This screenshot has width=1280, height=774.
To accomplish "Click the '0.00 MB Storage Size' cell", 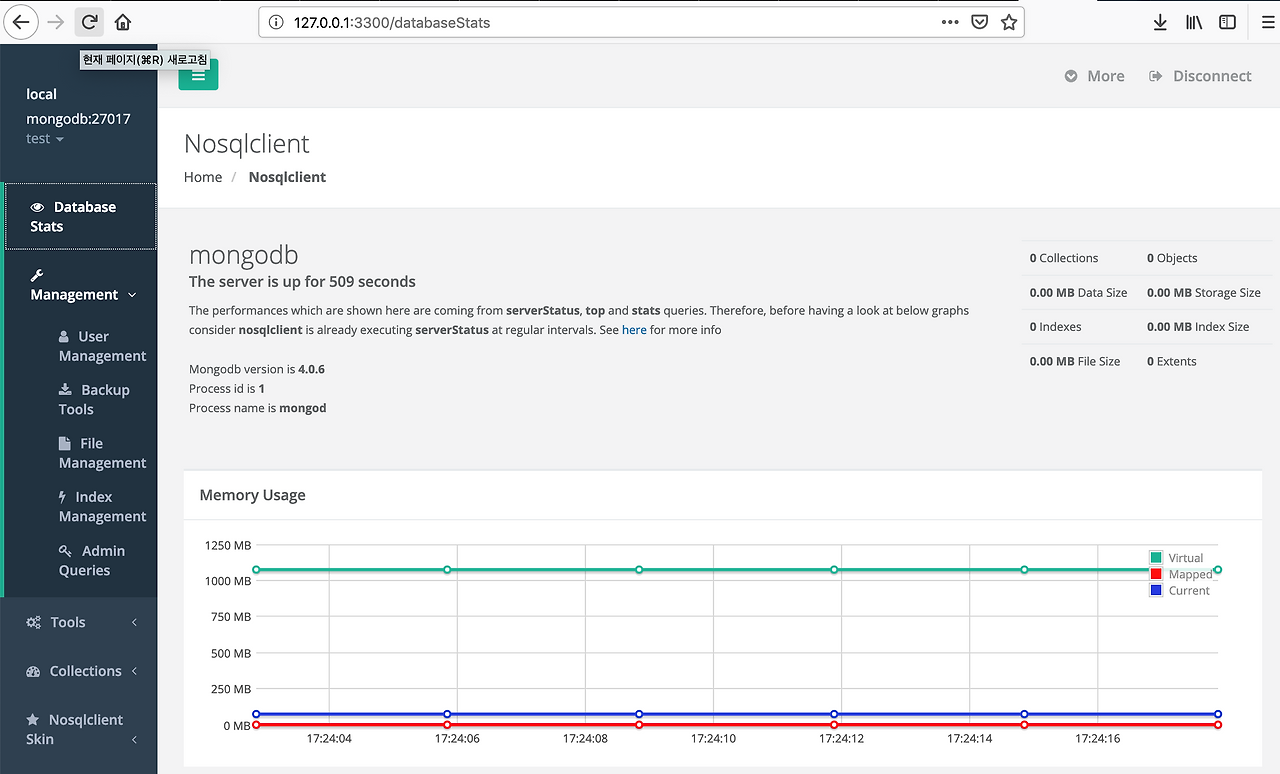I will [1204, 293].
